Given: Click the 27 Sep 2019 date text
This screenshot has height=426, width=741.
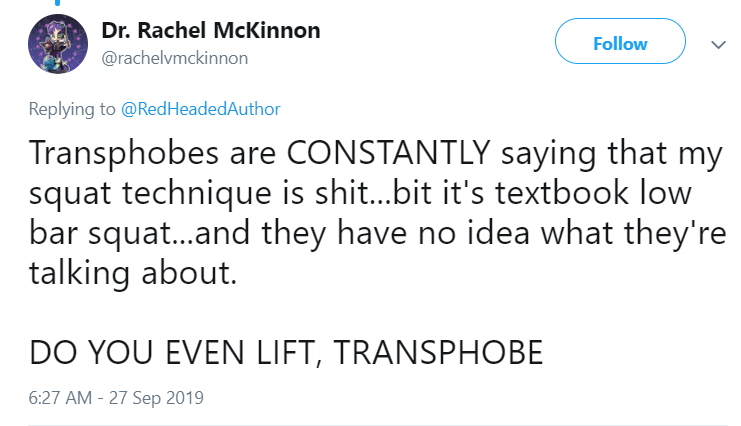Looking at the screenshot, I should pyautogui.click(x=156, y=398).
